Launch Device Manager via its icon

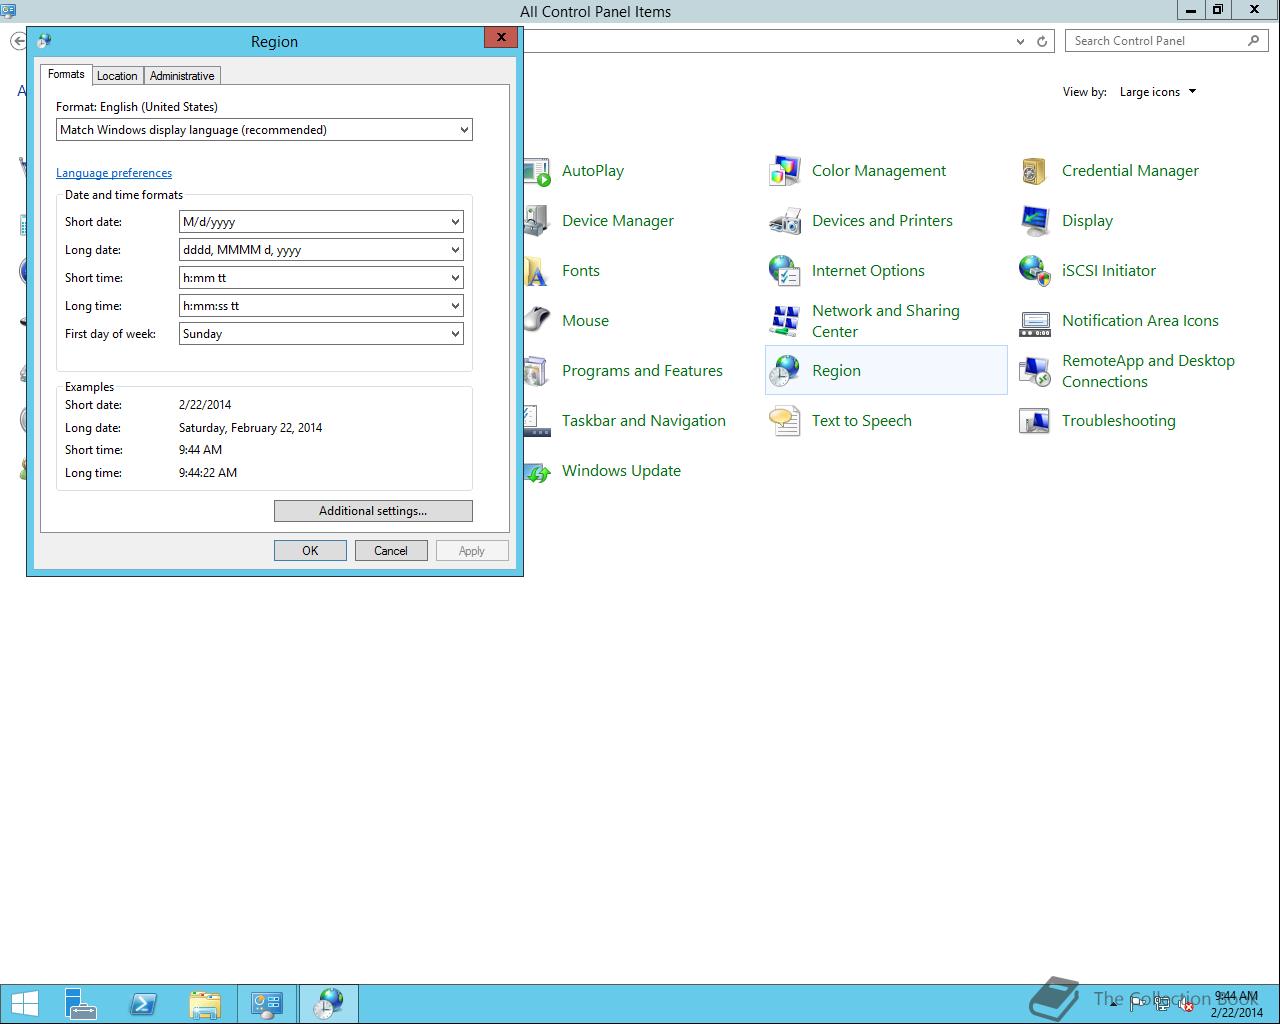537,221
